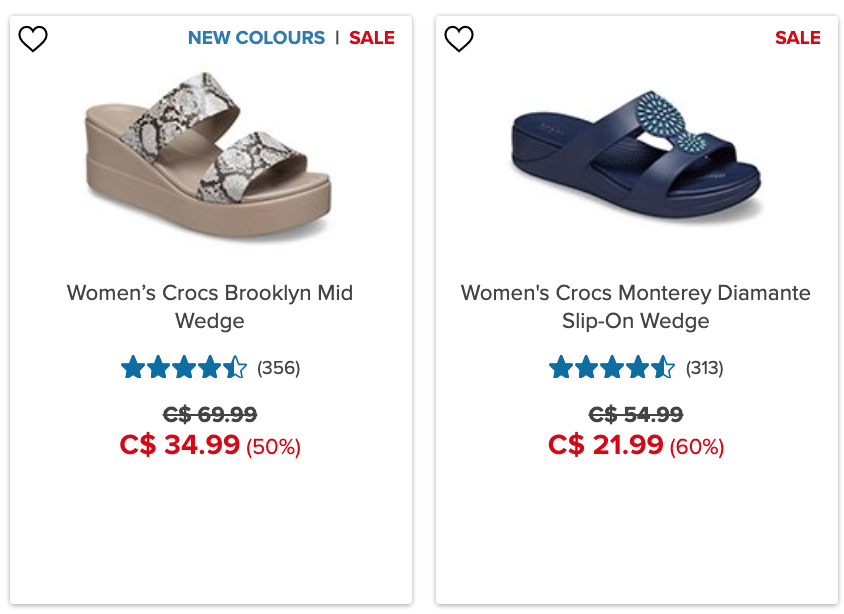Click the Brooklyn wedge star rating
Screen dimensions: 844x614
click(x=184, y=368)
